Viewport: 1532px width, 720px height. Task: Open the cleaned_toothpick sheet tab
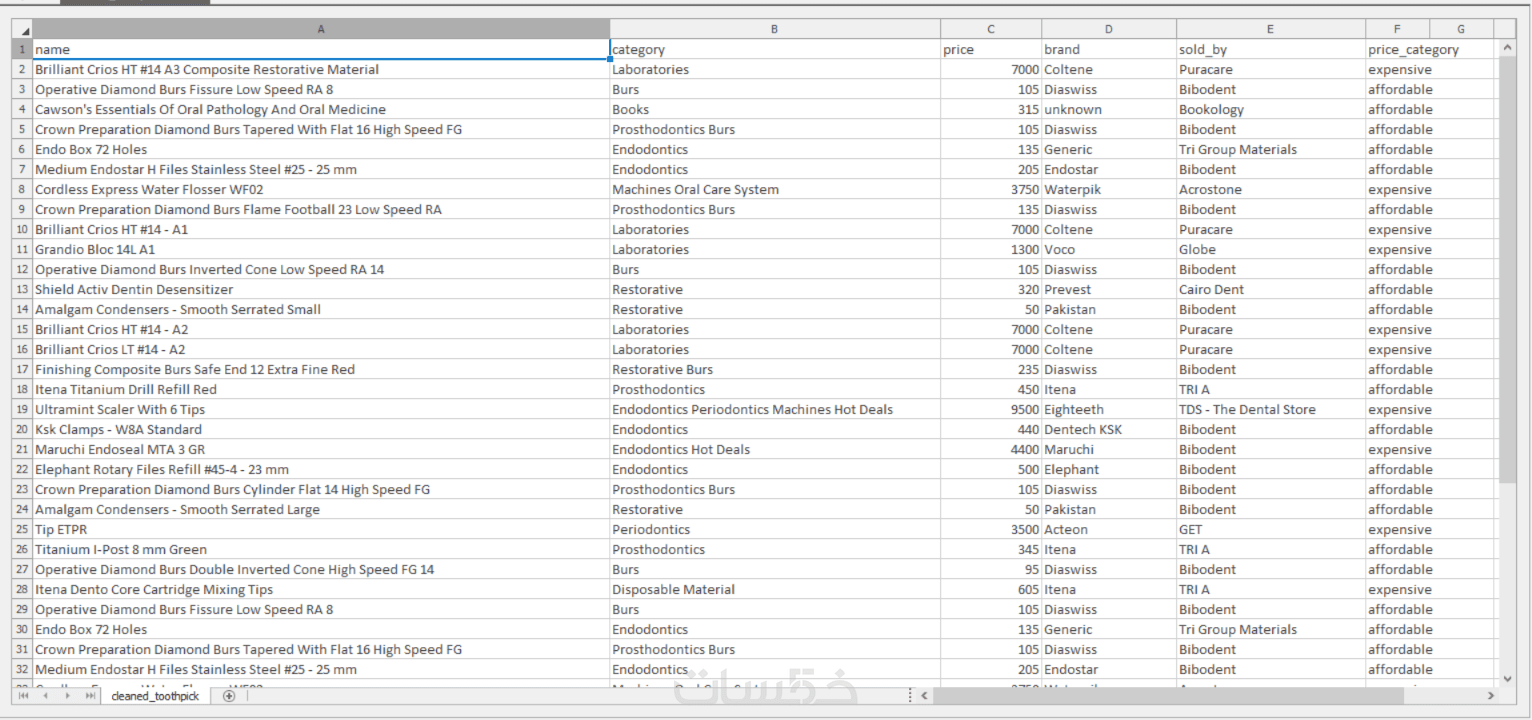(x=155, y=696)
